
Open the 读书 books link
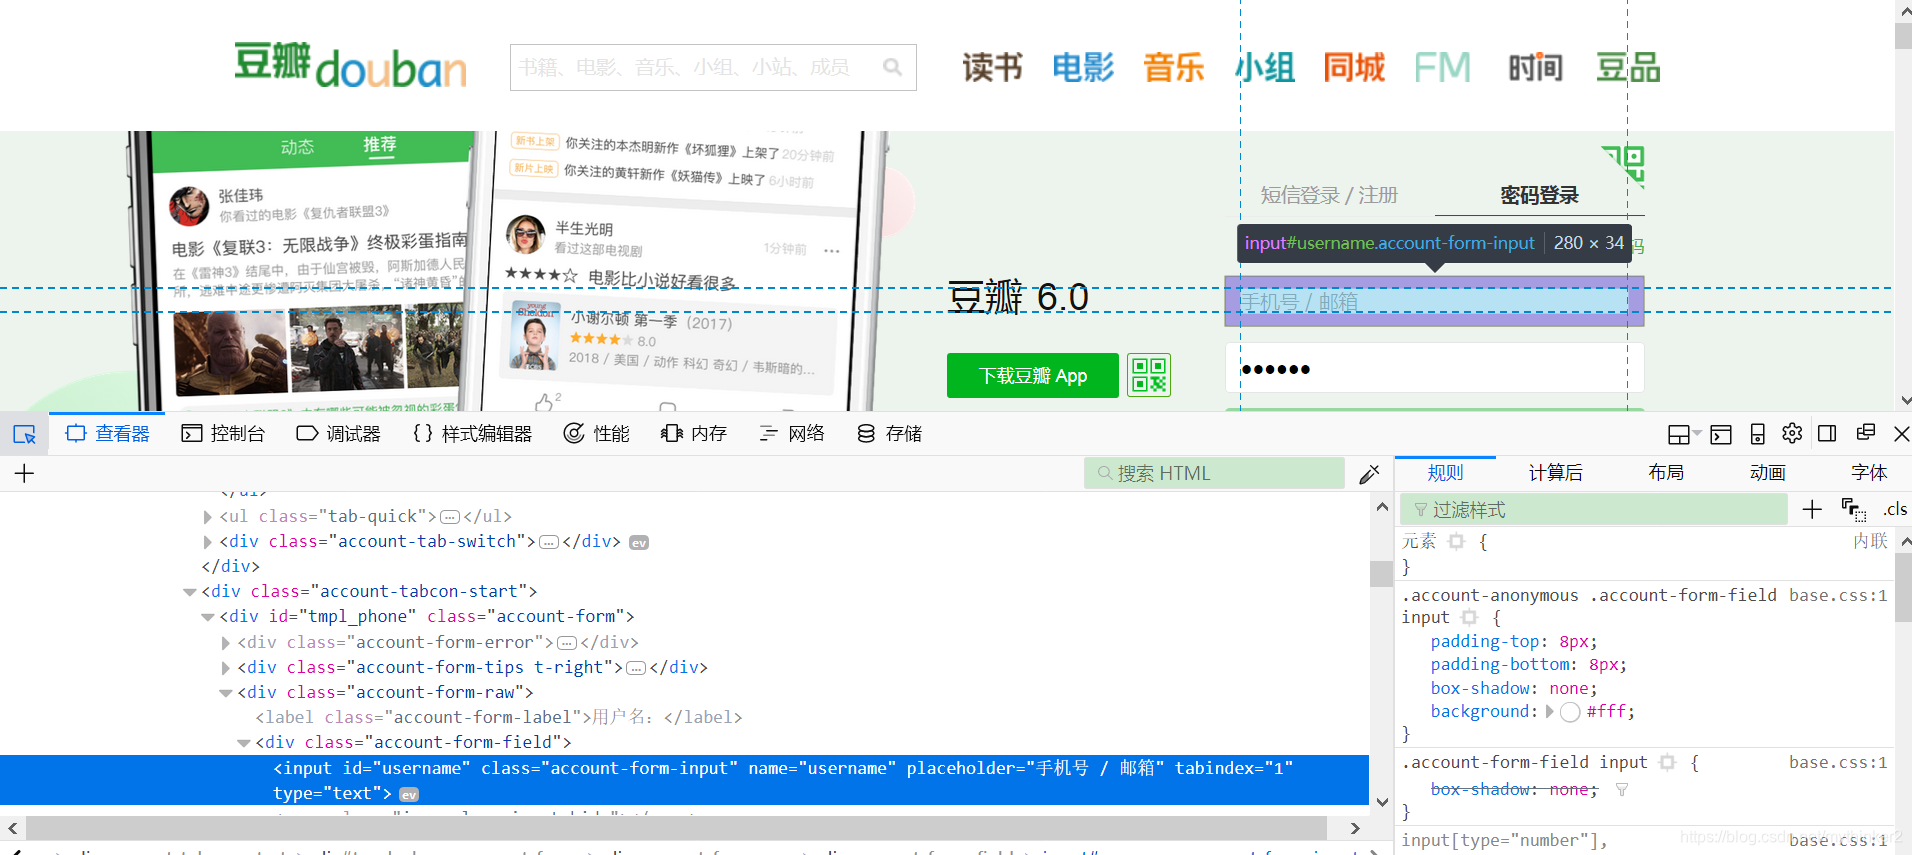click(x=992, y=68)
